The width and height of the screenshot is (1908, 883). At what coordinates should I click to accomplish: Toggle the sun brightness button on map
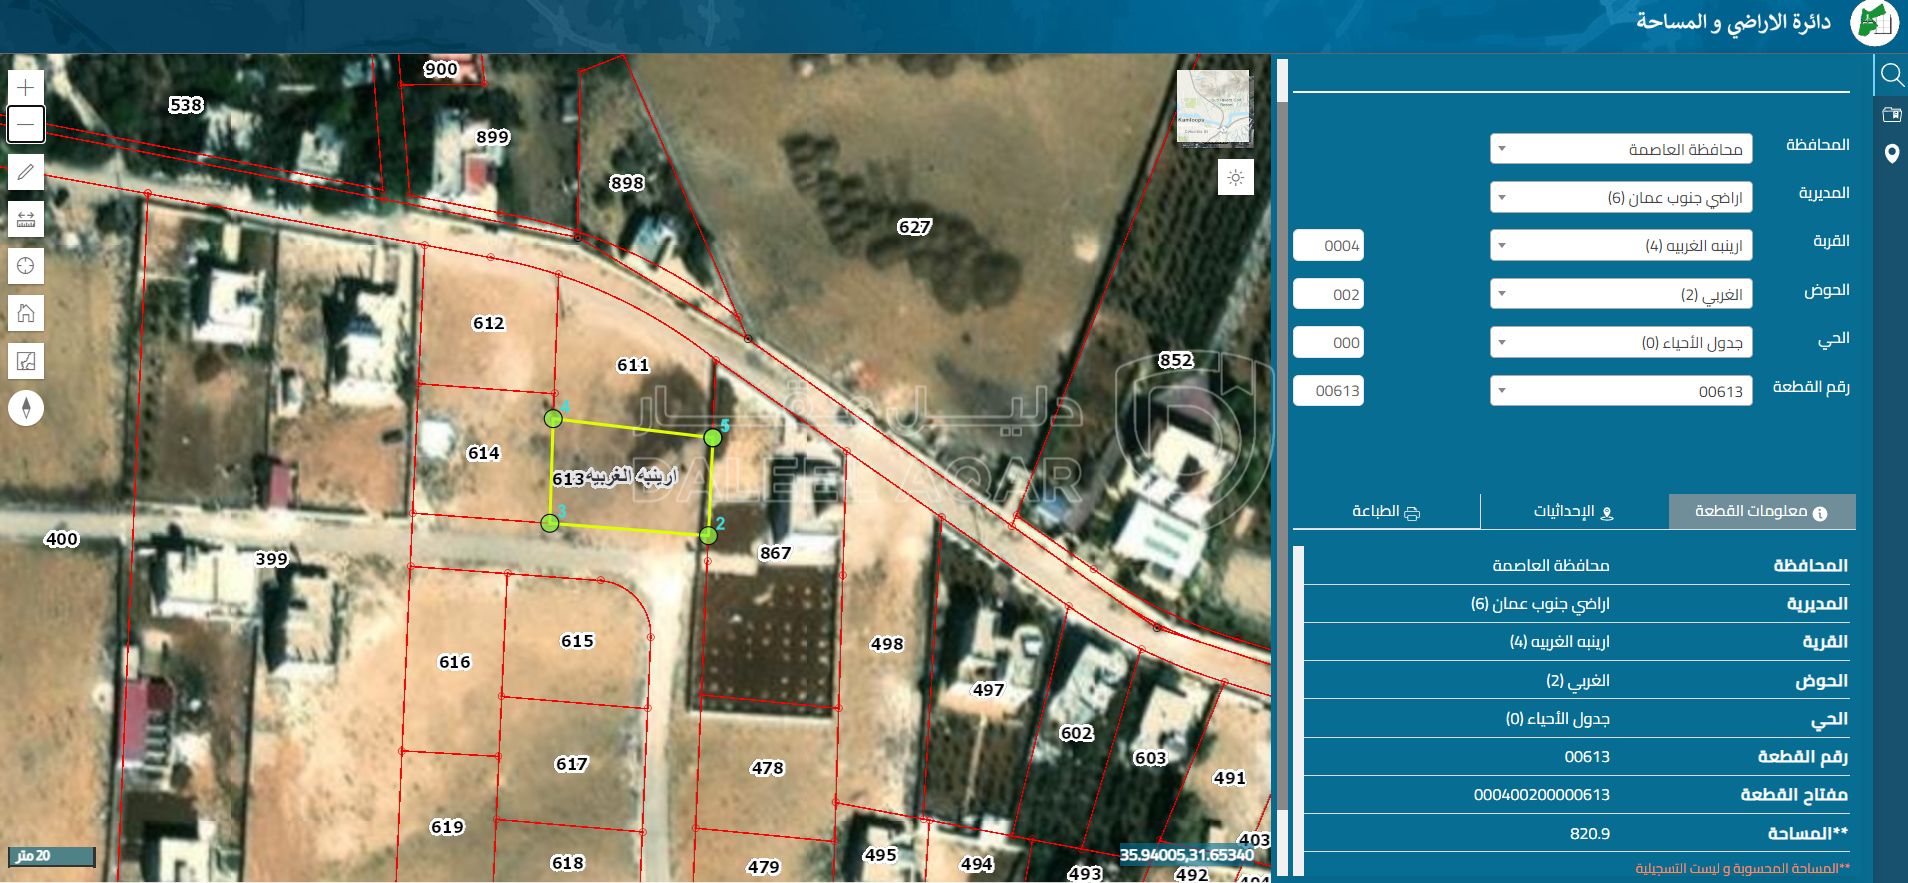tap(1236, 178)
